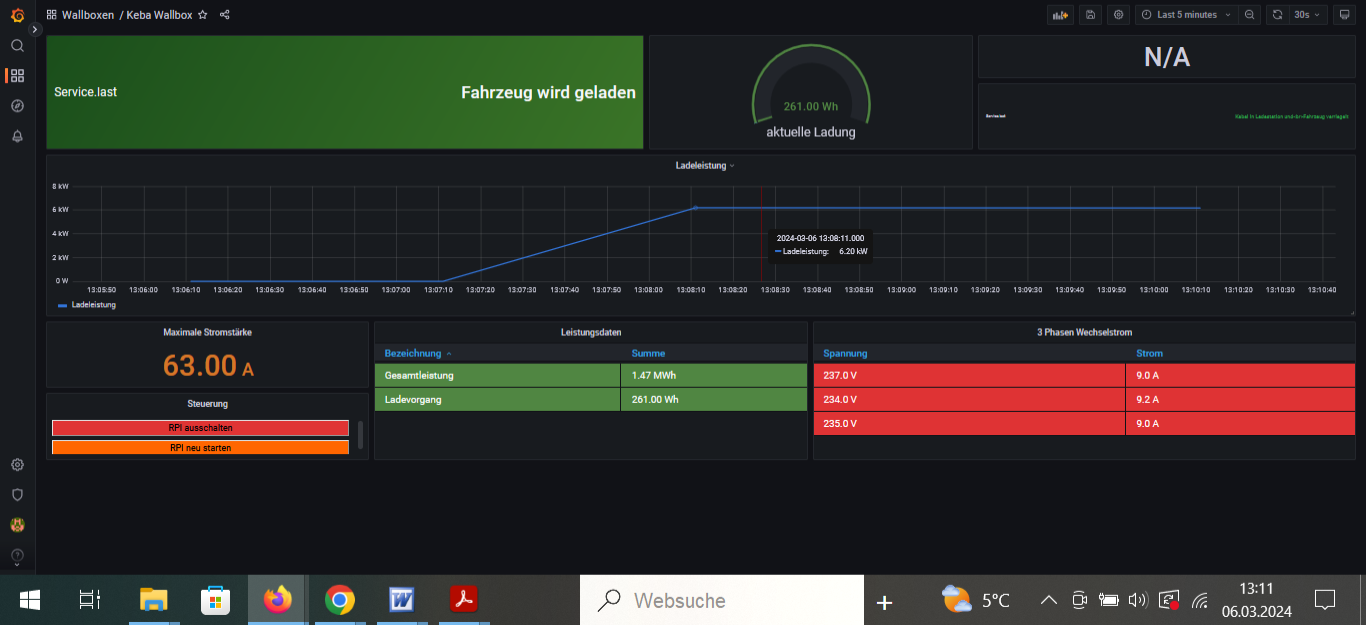This screenshot has height=625, width=1366.
Task: Zoom out the time range
Action: (1249, 15)
